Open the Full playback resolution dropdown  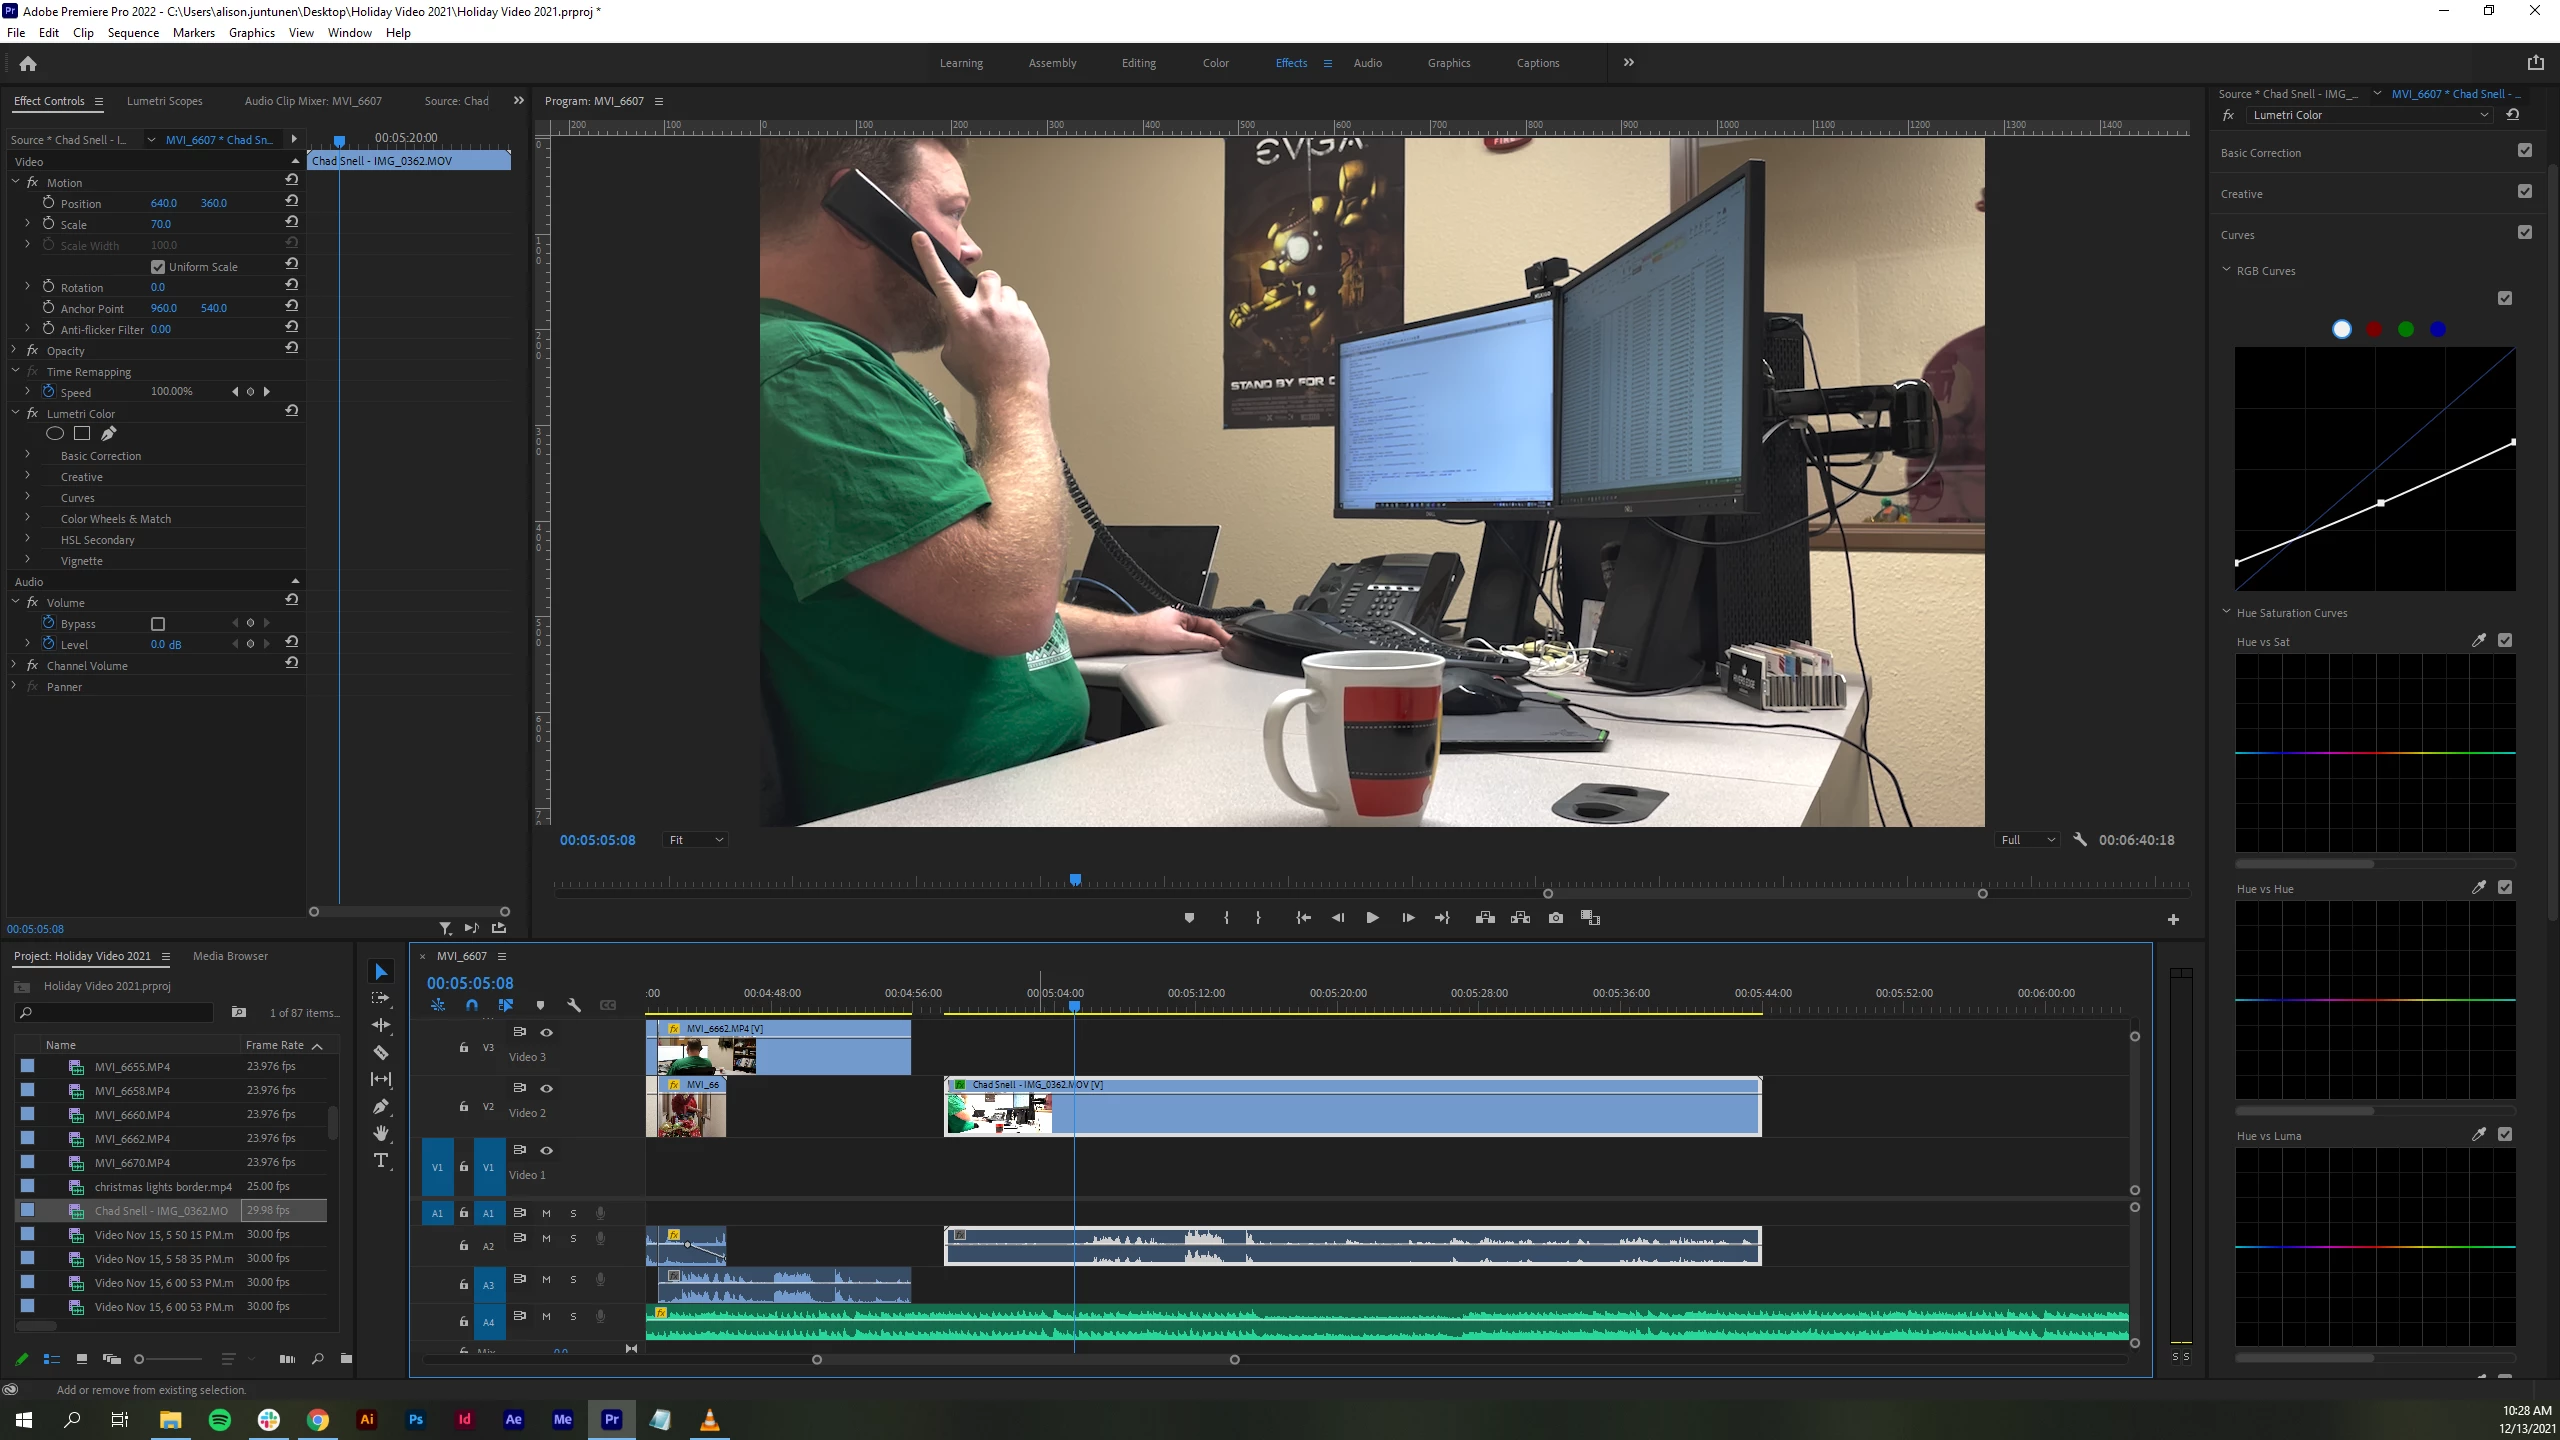2027,840
